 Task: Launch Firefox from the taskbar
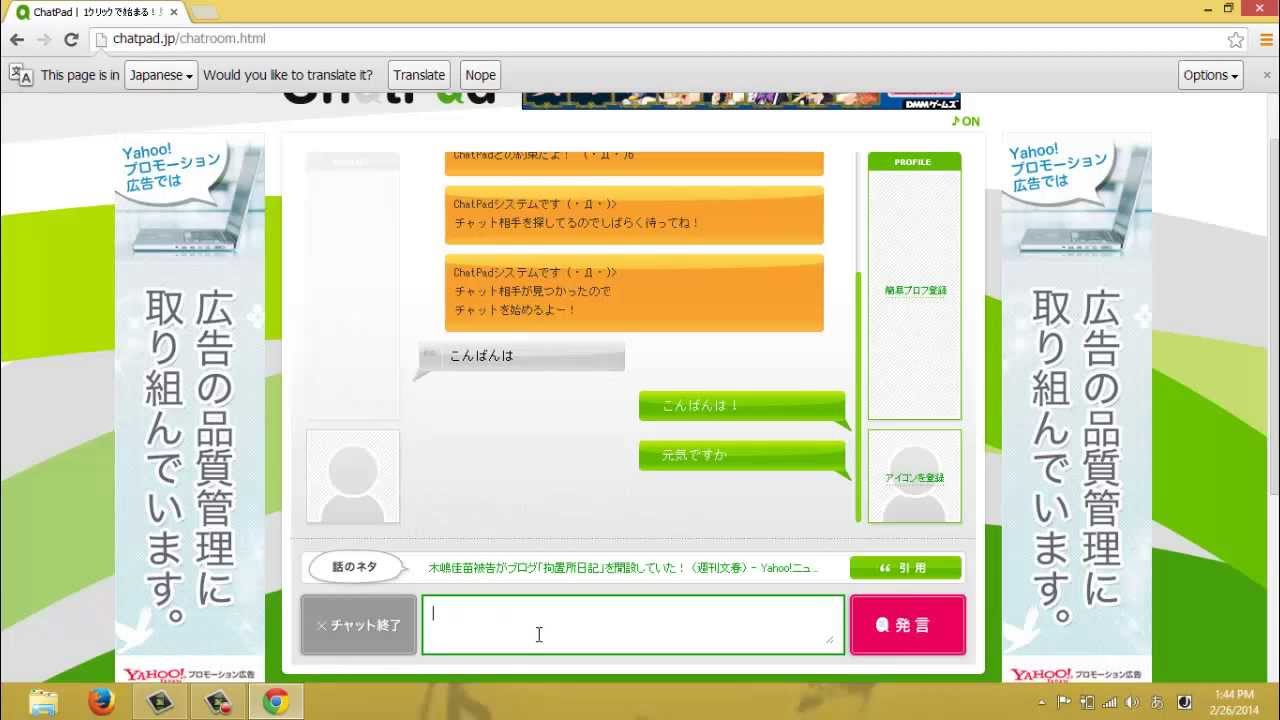pos(101,701)
